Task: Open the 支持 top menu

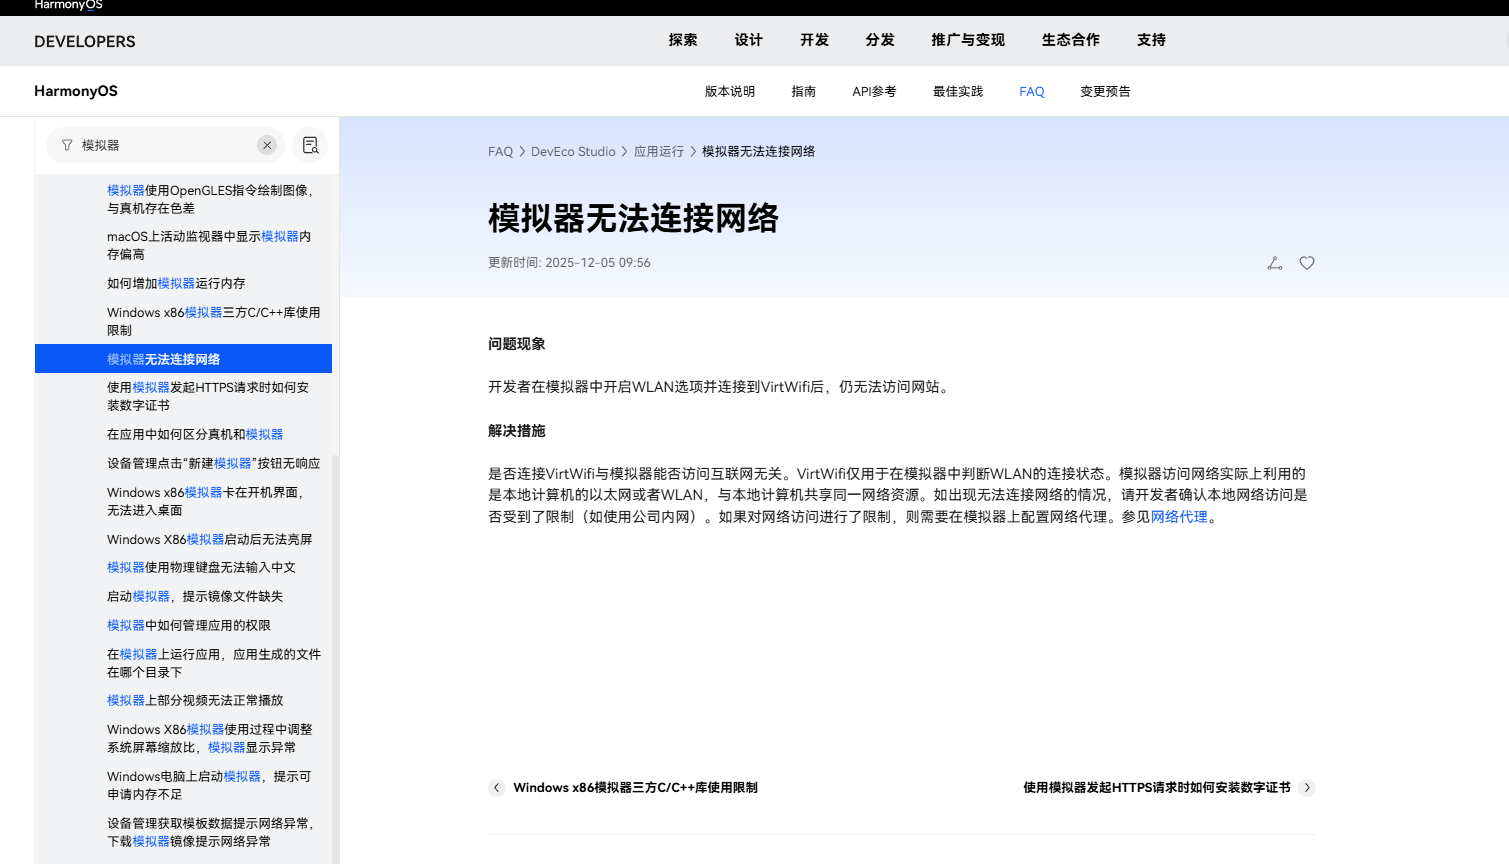Action: tap(1152, 40)
